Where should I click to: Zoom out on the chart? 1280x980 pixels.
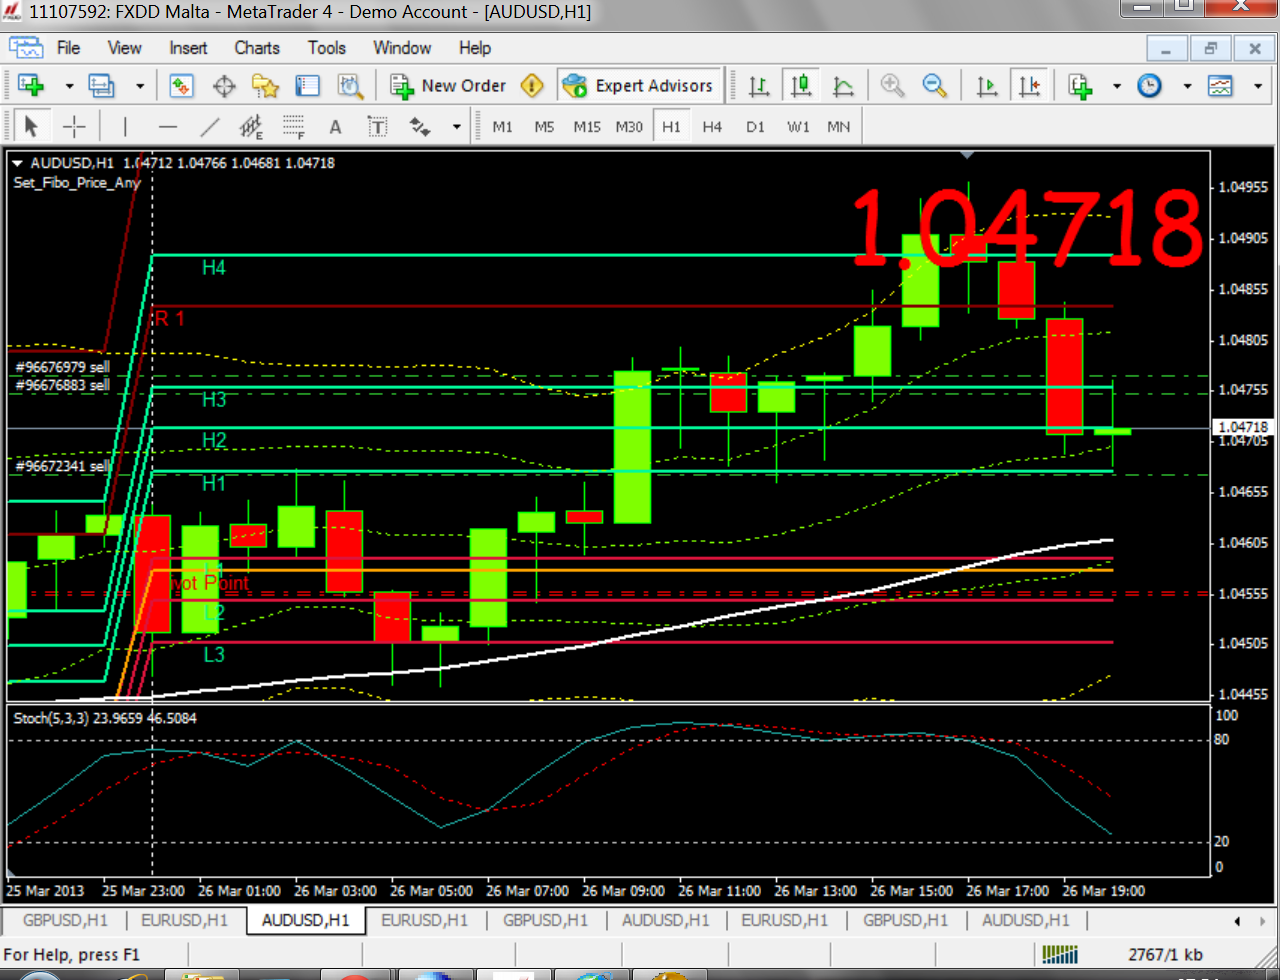(934, 86)
